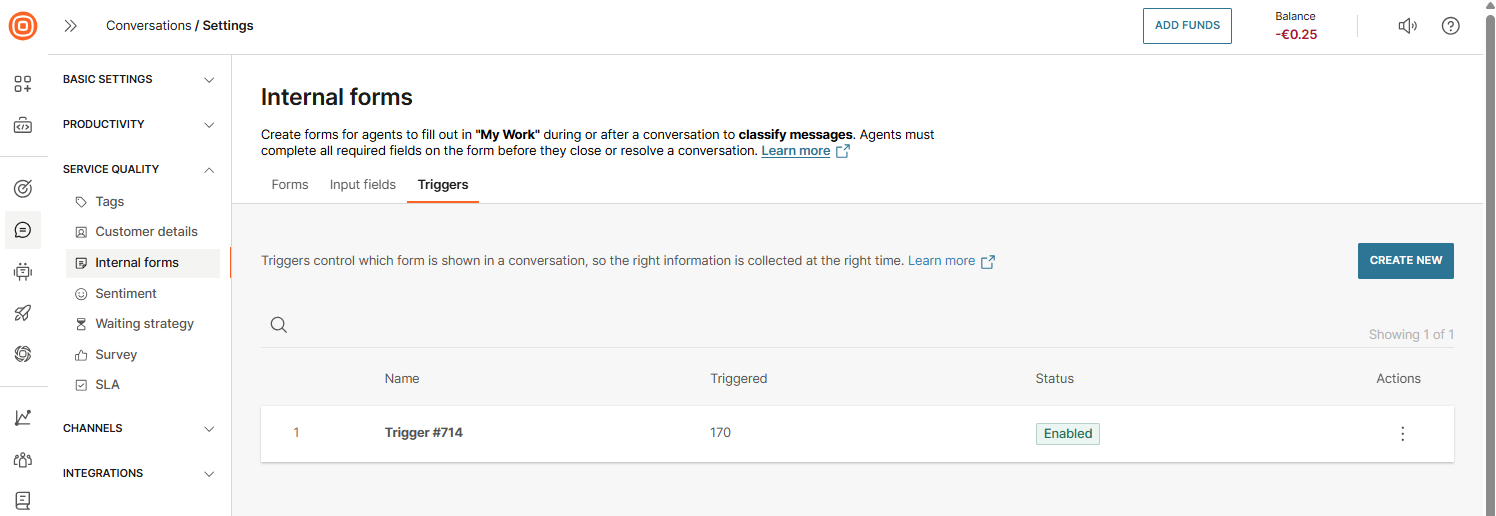Screen dimensions: 1496x516
Task: Click the rocket icon in left rail
Action: (x=23, y=313)
